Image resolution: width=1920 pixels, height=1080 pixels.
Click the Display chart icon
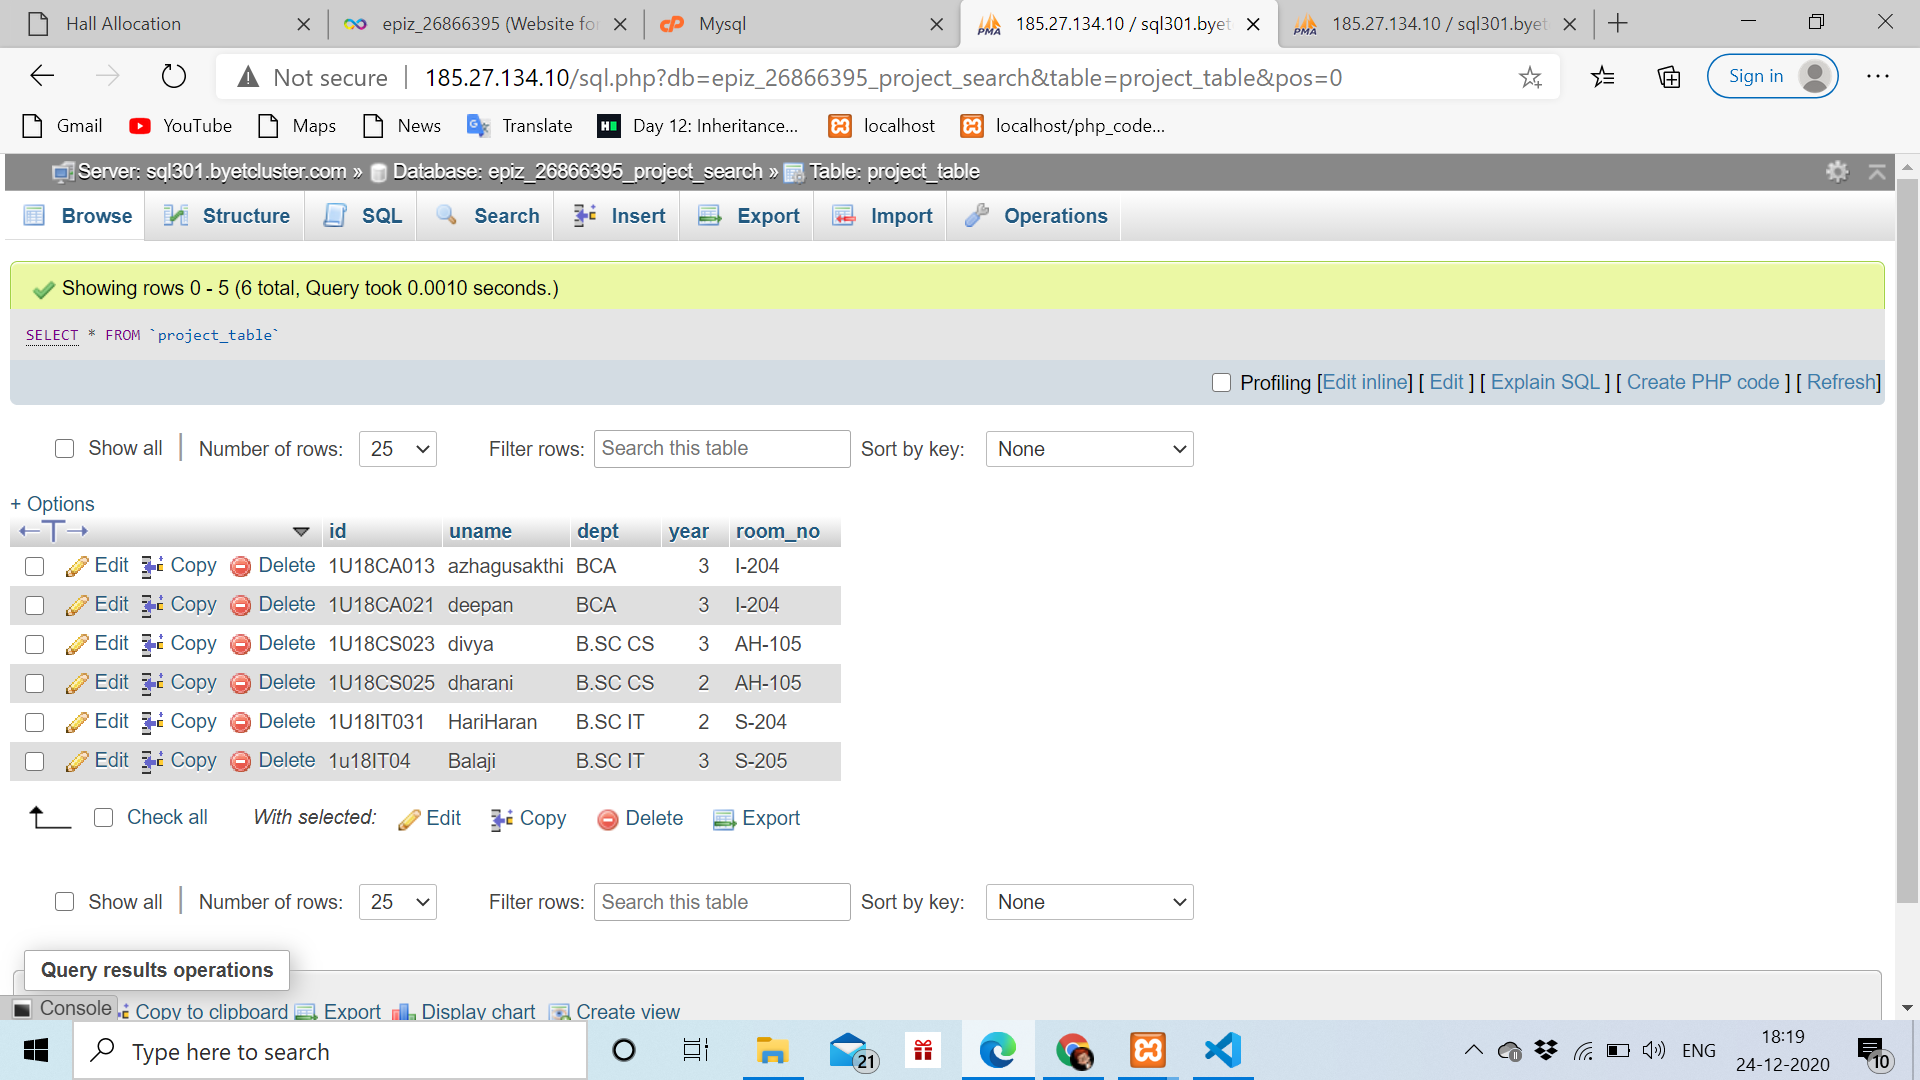[403, 1012]
